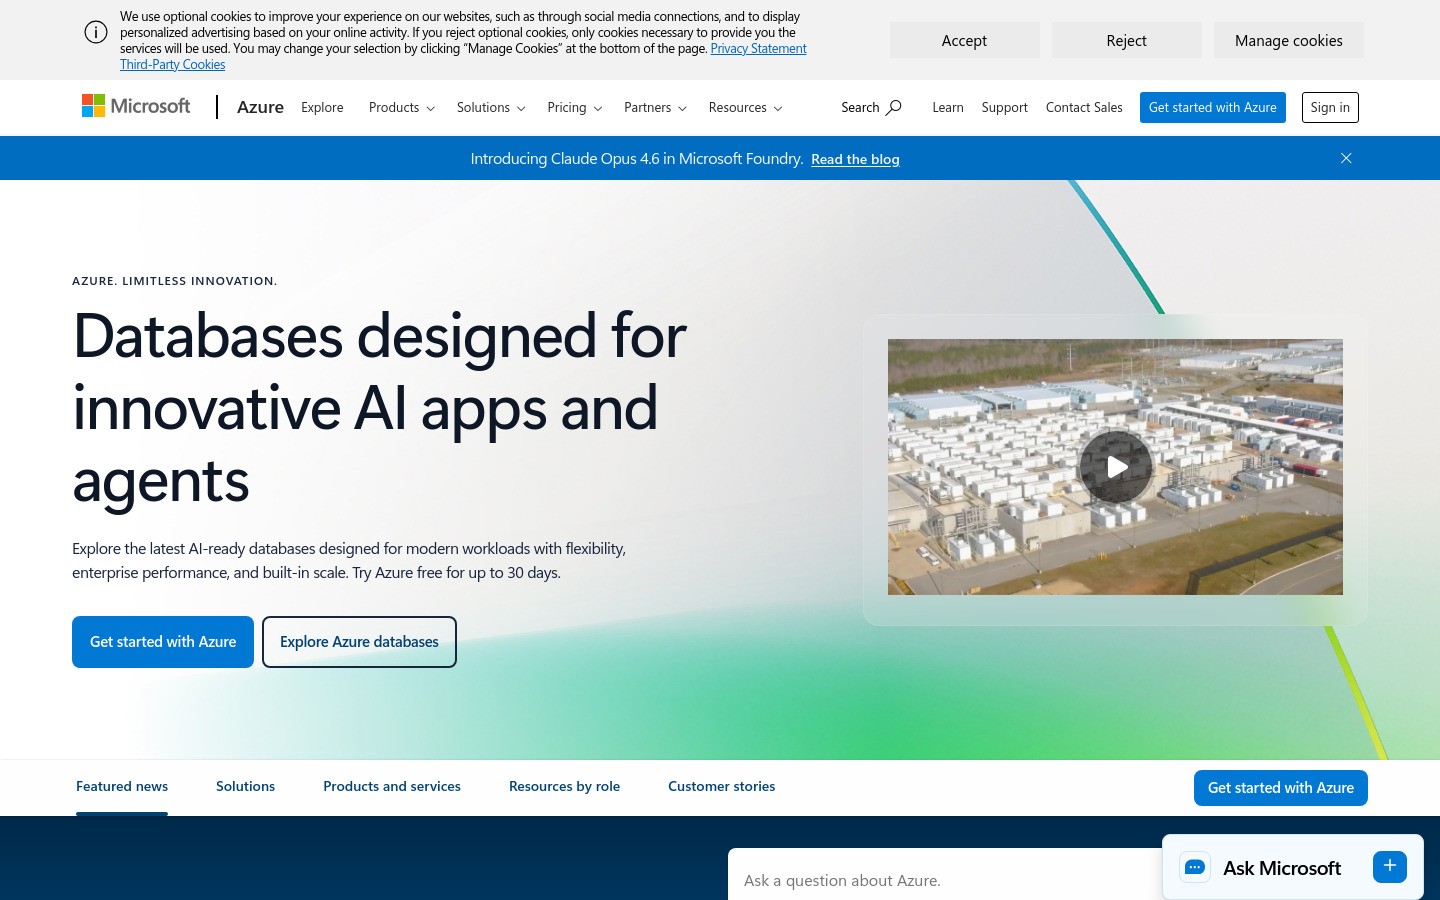Open Manage cookies settings

coord(1288,40)
